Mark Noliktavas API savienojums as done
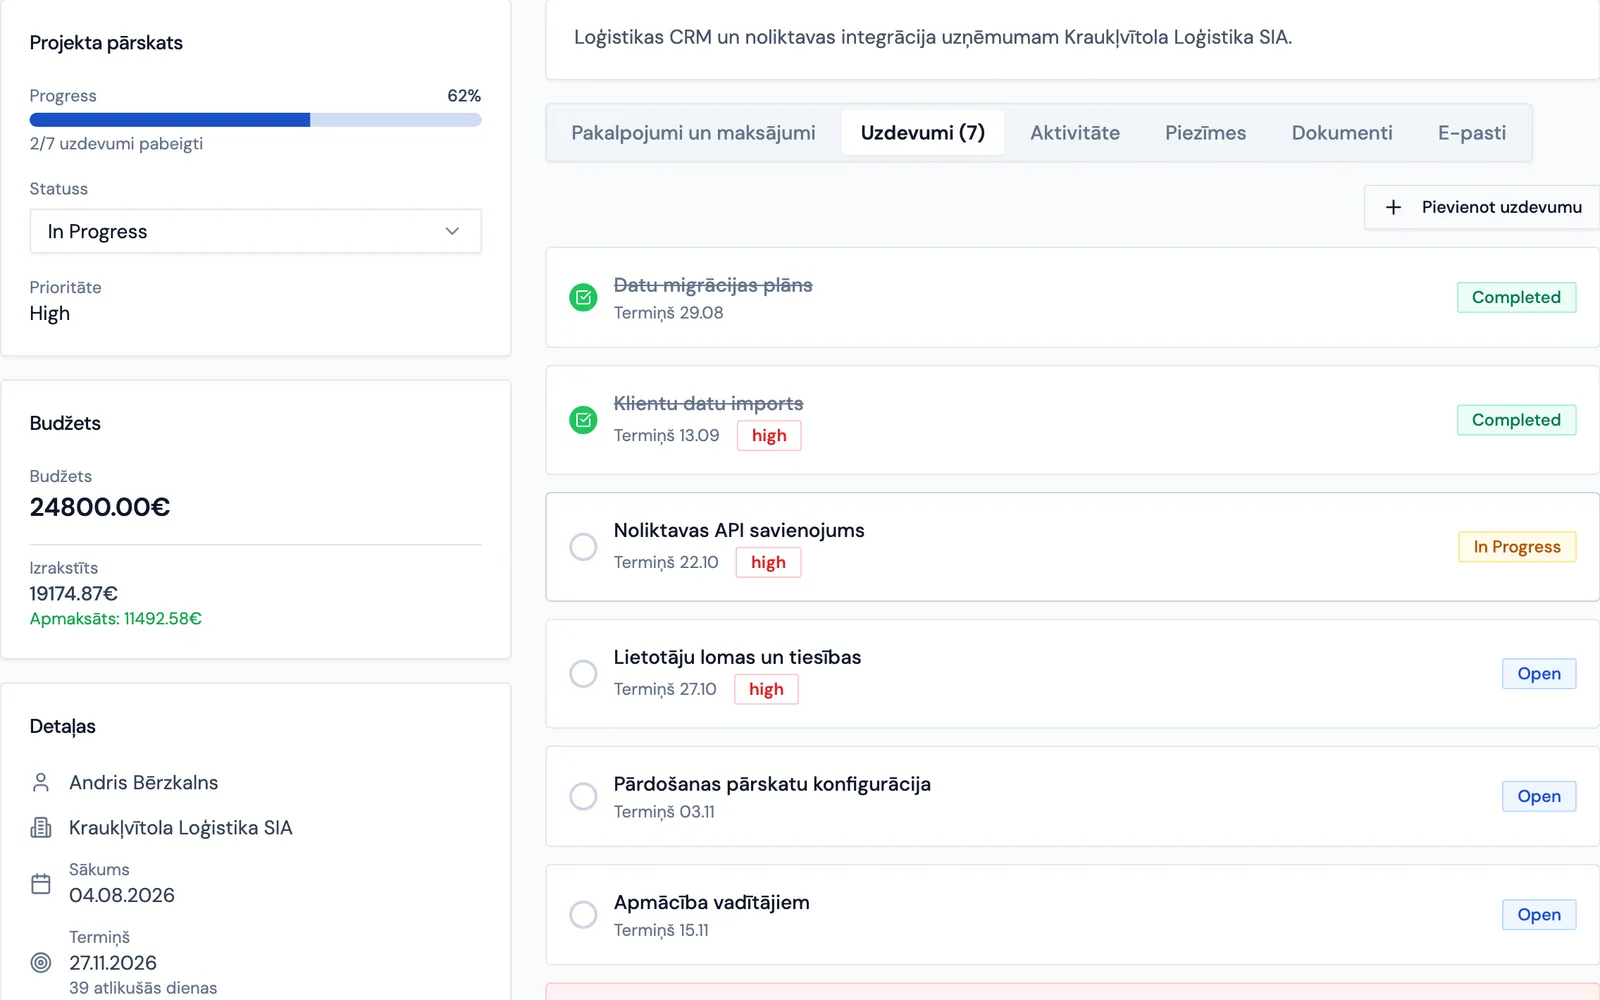Viewport: 1600px width, 1000px height. coord(583,547)
